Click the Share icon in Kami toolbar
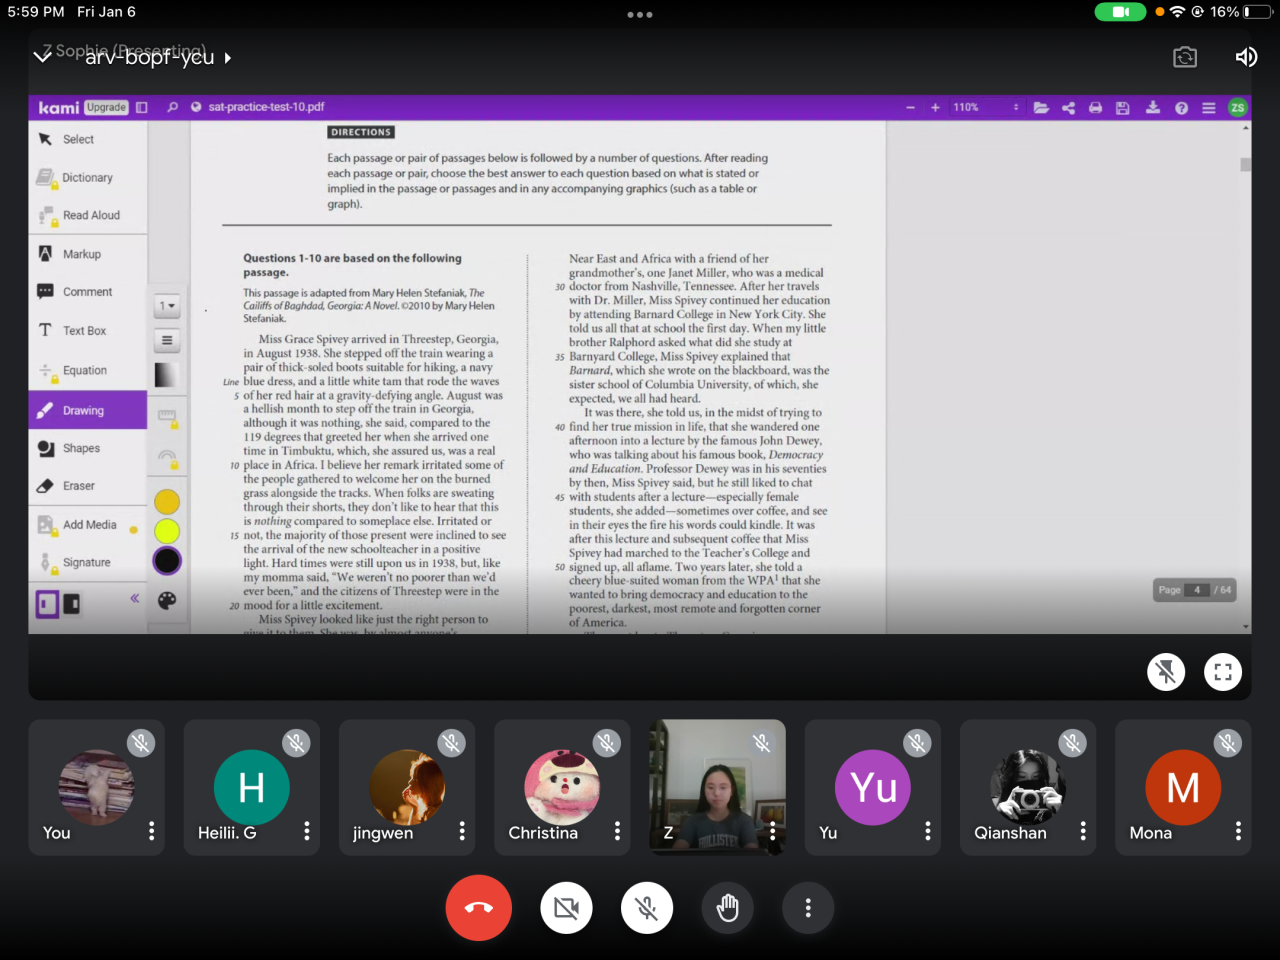1280x960 pixels. [x=1068, y=107]
